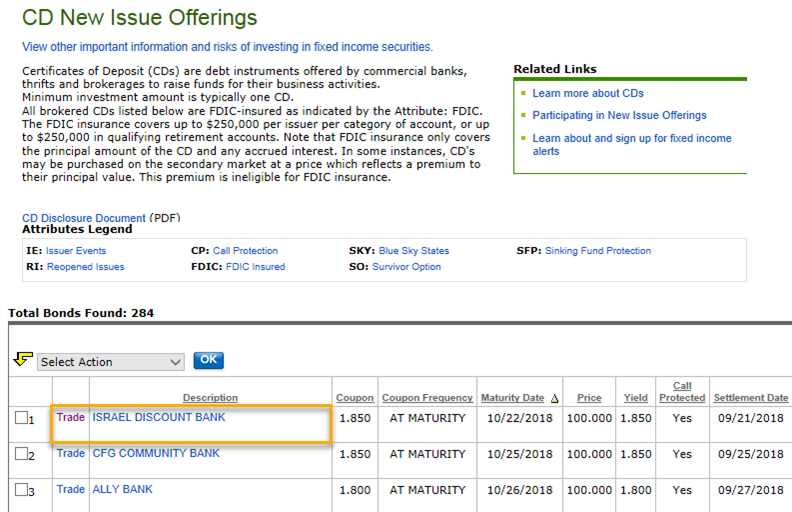
Task: Tick the checkbox beside ALLY BANK row
Action: 21,491
